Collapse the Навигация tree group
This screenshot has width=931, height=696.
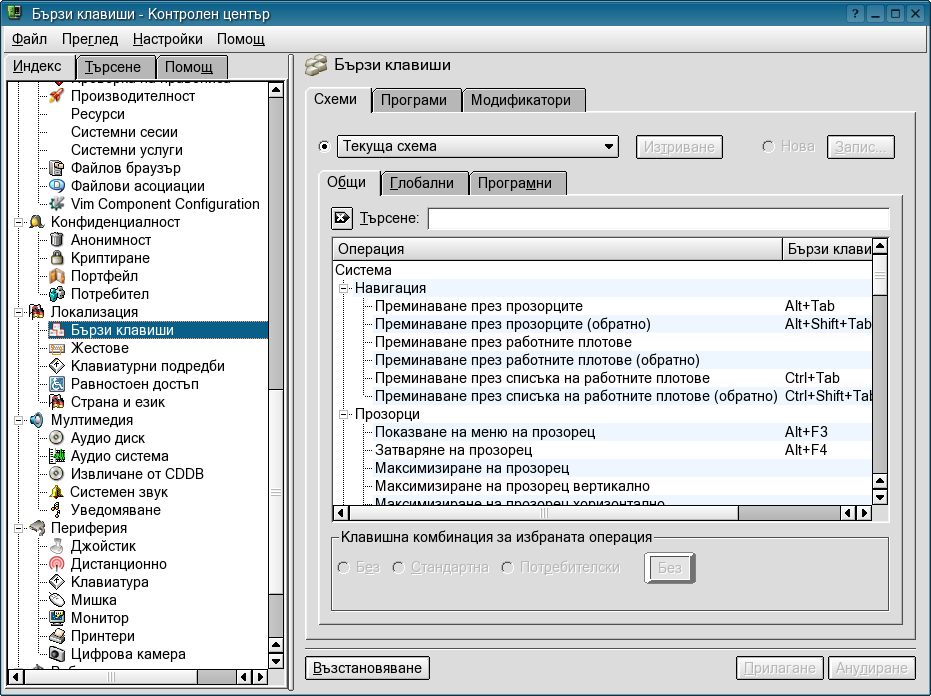(x=342, y=288)
